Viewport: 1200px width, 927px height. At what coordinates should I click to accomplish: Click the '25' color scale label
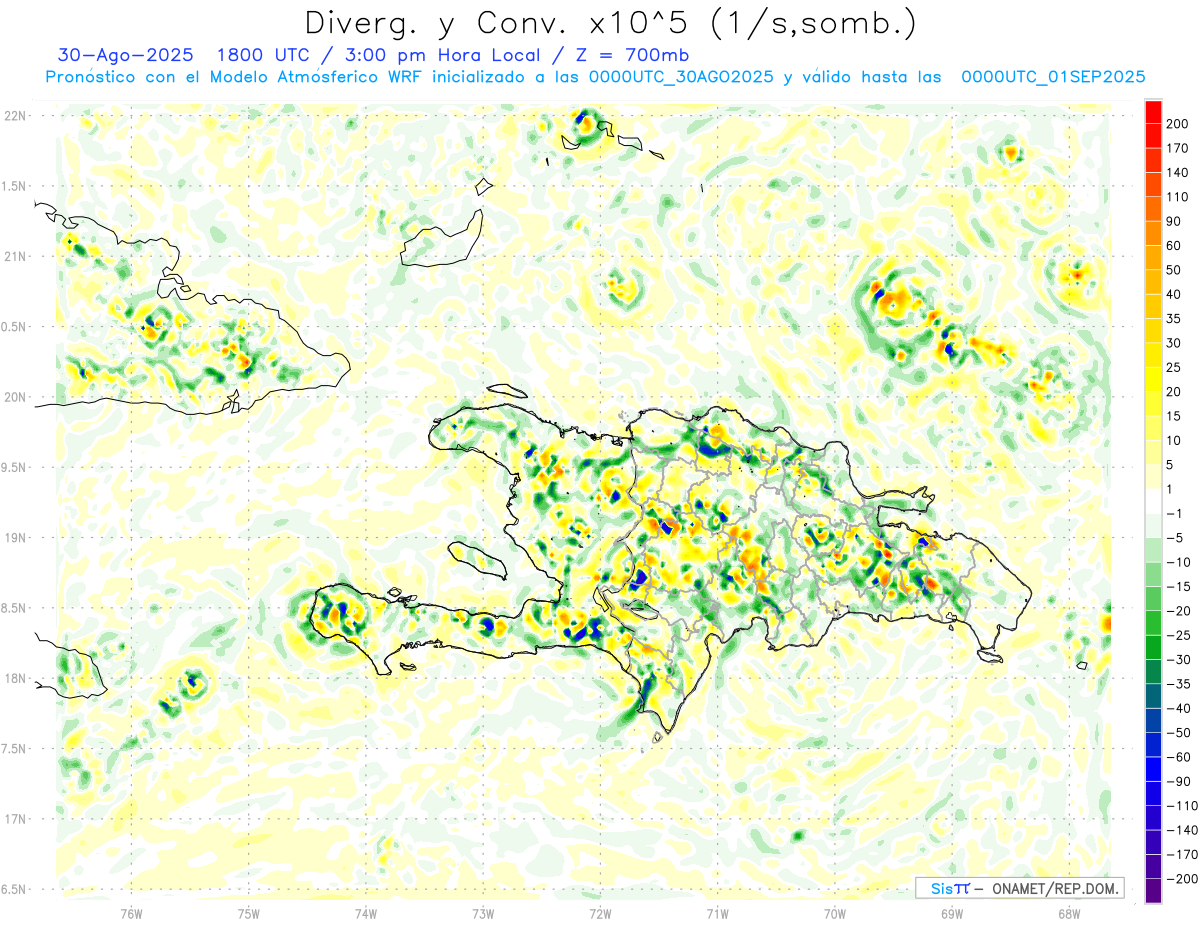click(x=1174, y=367)
